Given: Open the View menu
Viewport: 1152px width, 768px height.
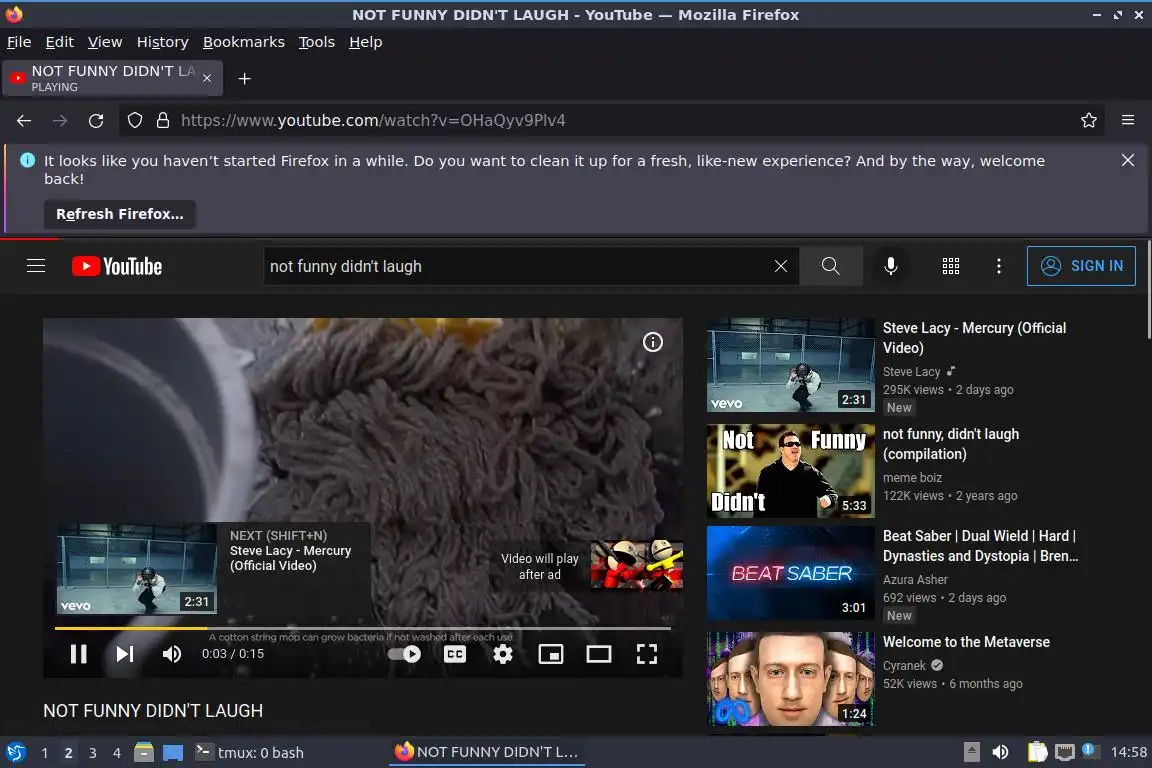Looking at the screenshot, I should click(x=105, y=42).
